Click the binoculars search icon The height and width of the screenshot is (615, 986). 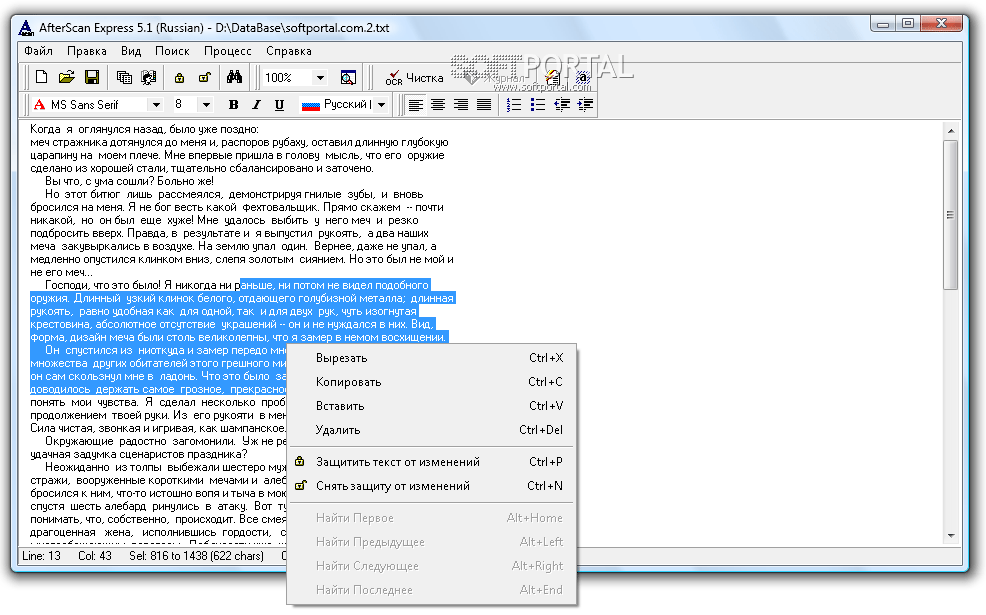pyautogui.click(x=234, y=77)
